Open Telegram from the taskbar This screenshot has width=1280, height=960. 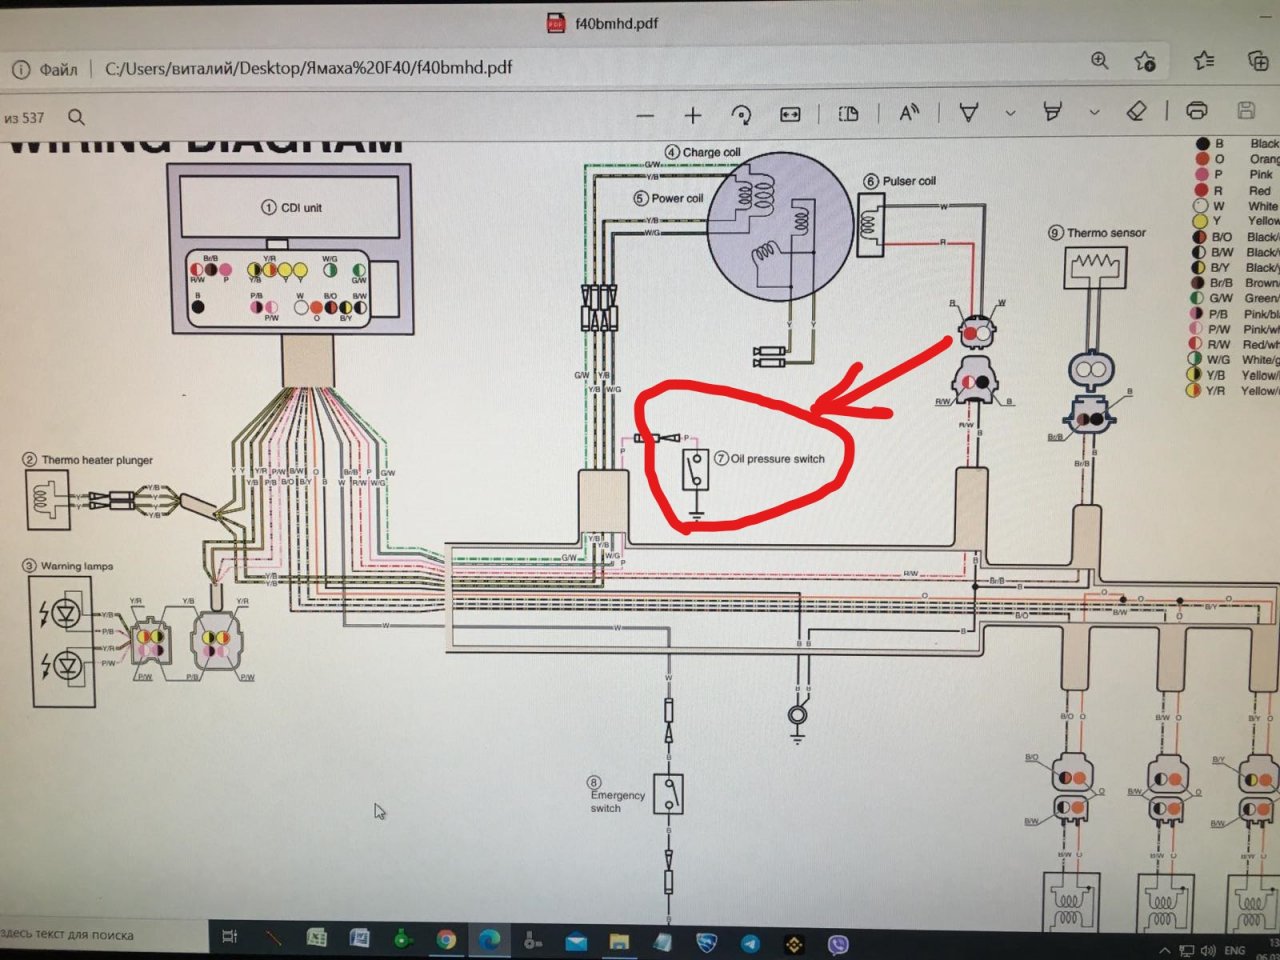tap(750, 942)
